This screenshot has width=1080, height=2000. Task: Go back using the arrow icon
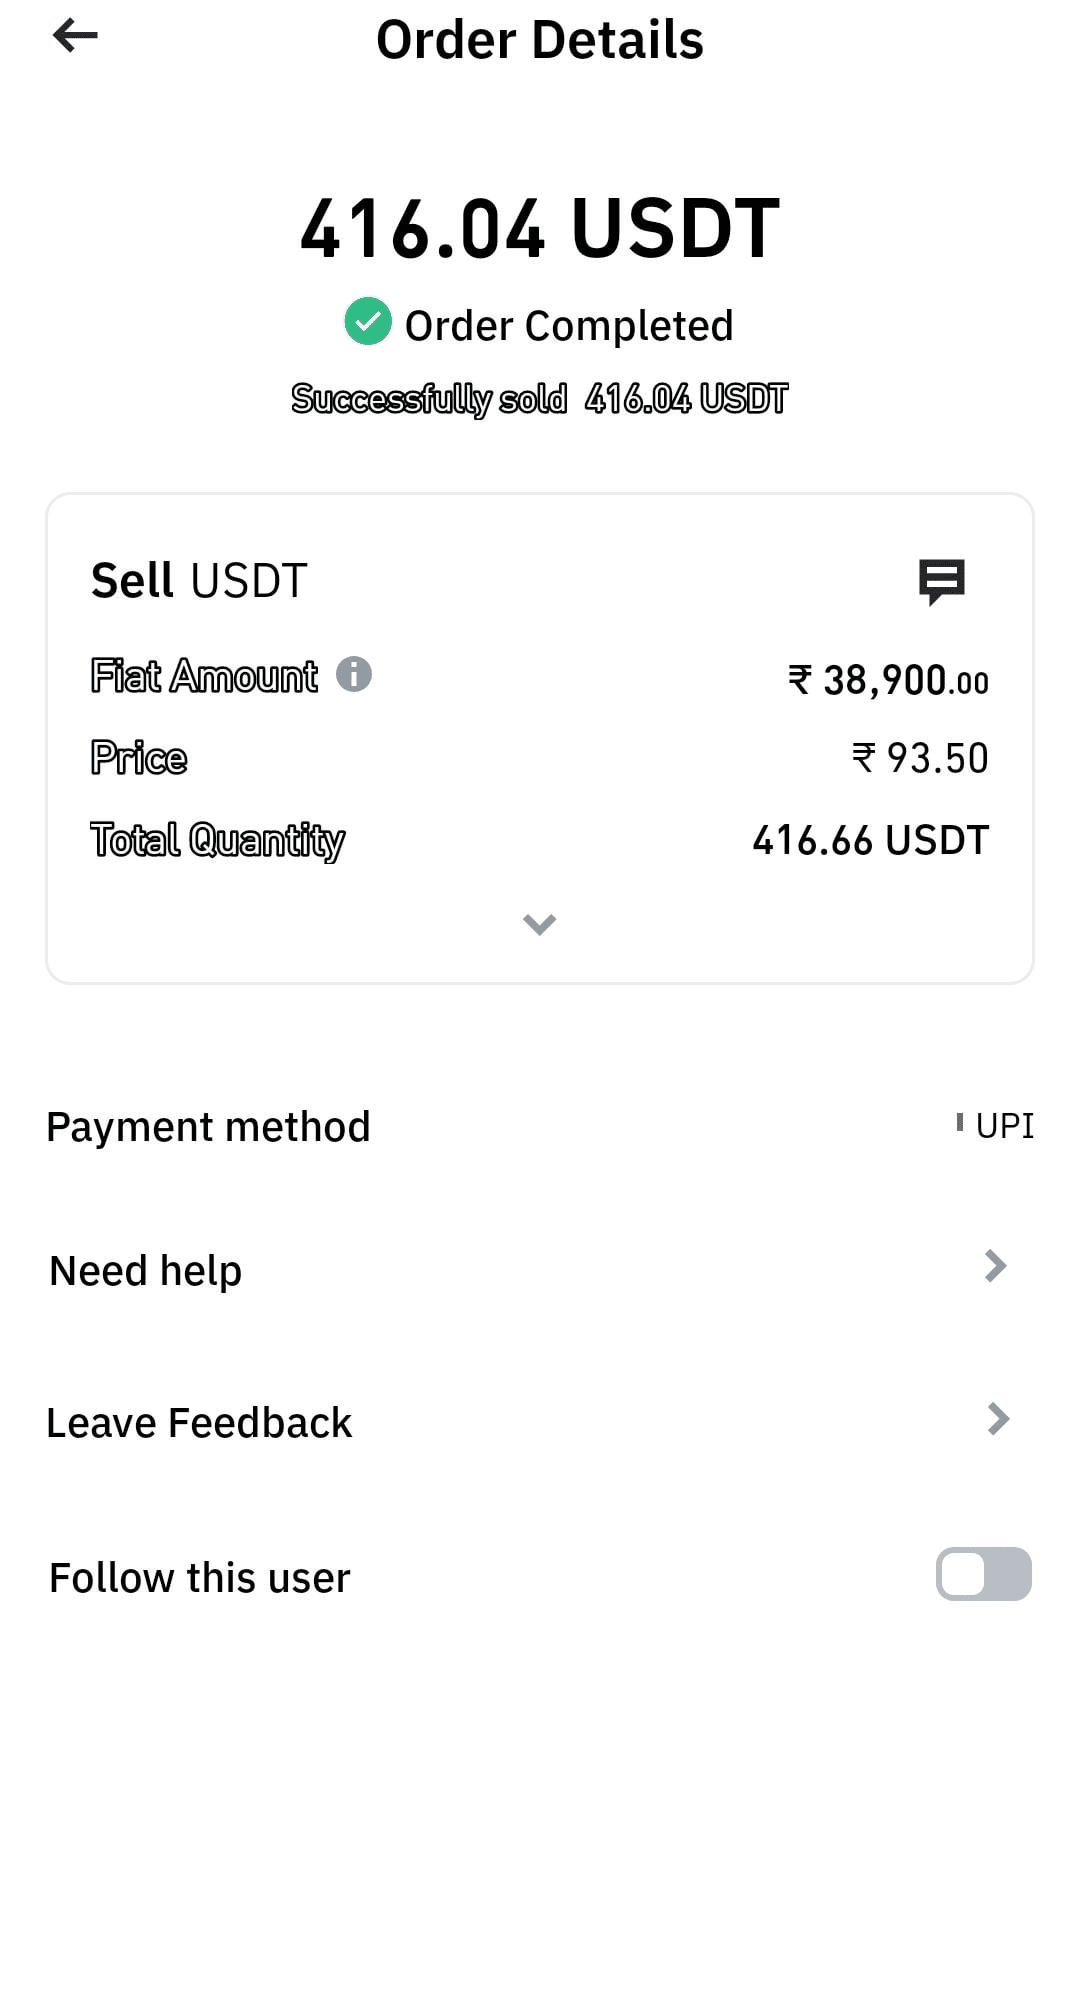point(75,36)
